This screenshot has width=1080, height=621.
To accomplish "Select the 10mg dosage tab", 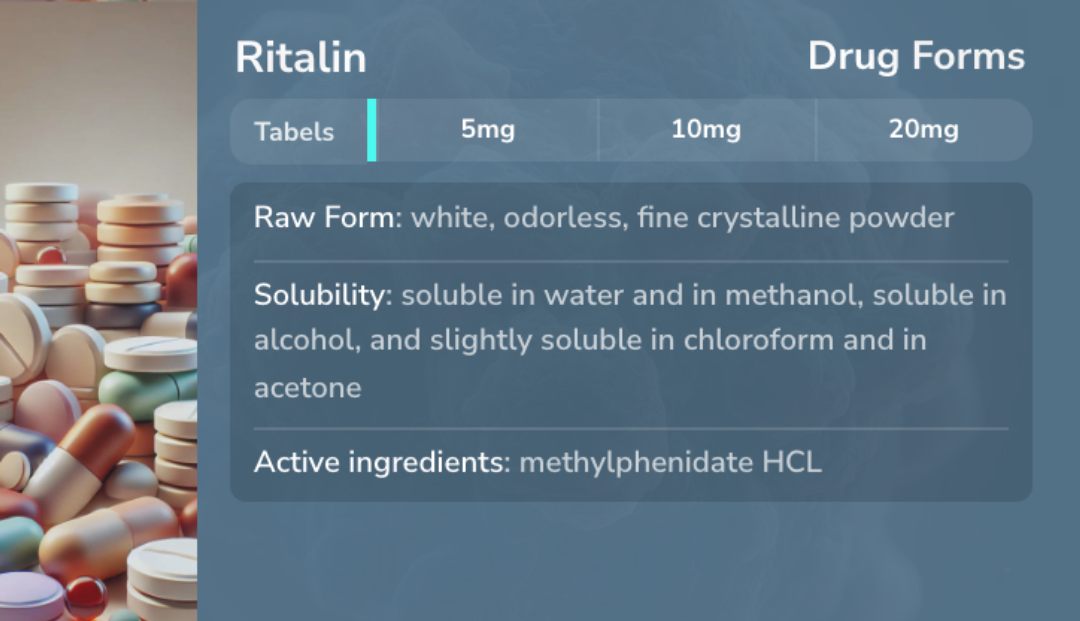I will (707, 129).
